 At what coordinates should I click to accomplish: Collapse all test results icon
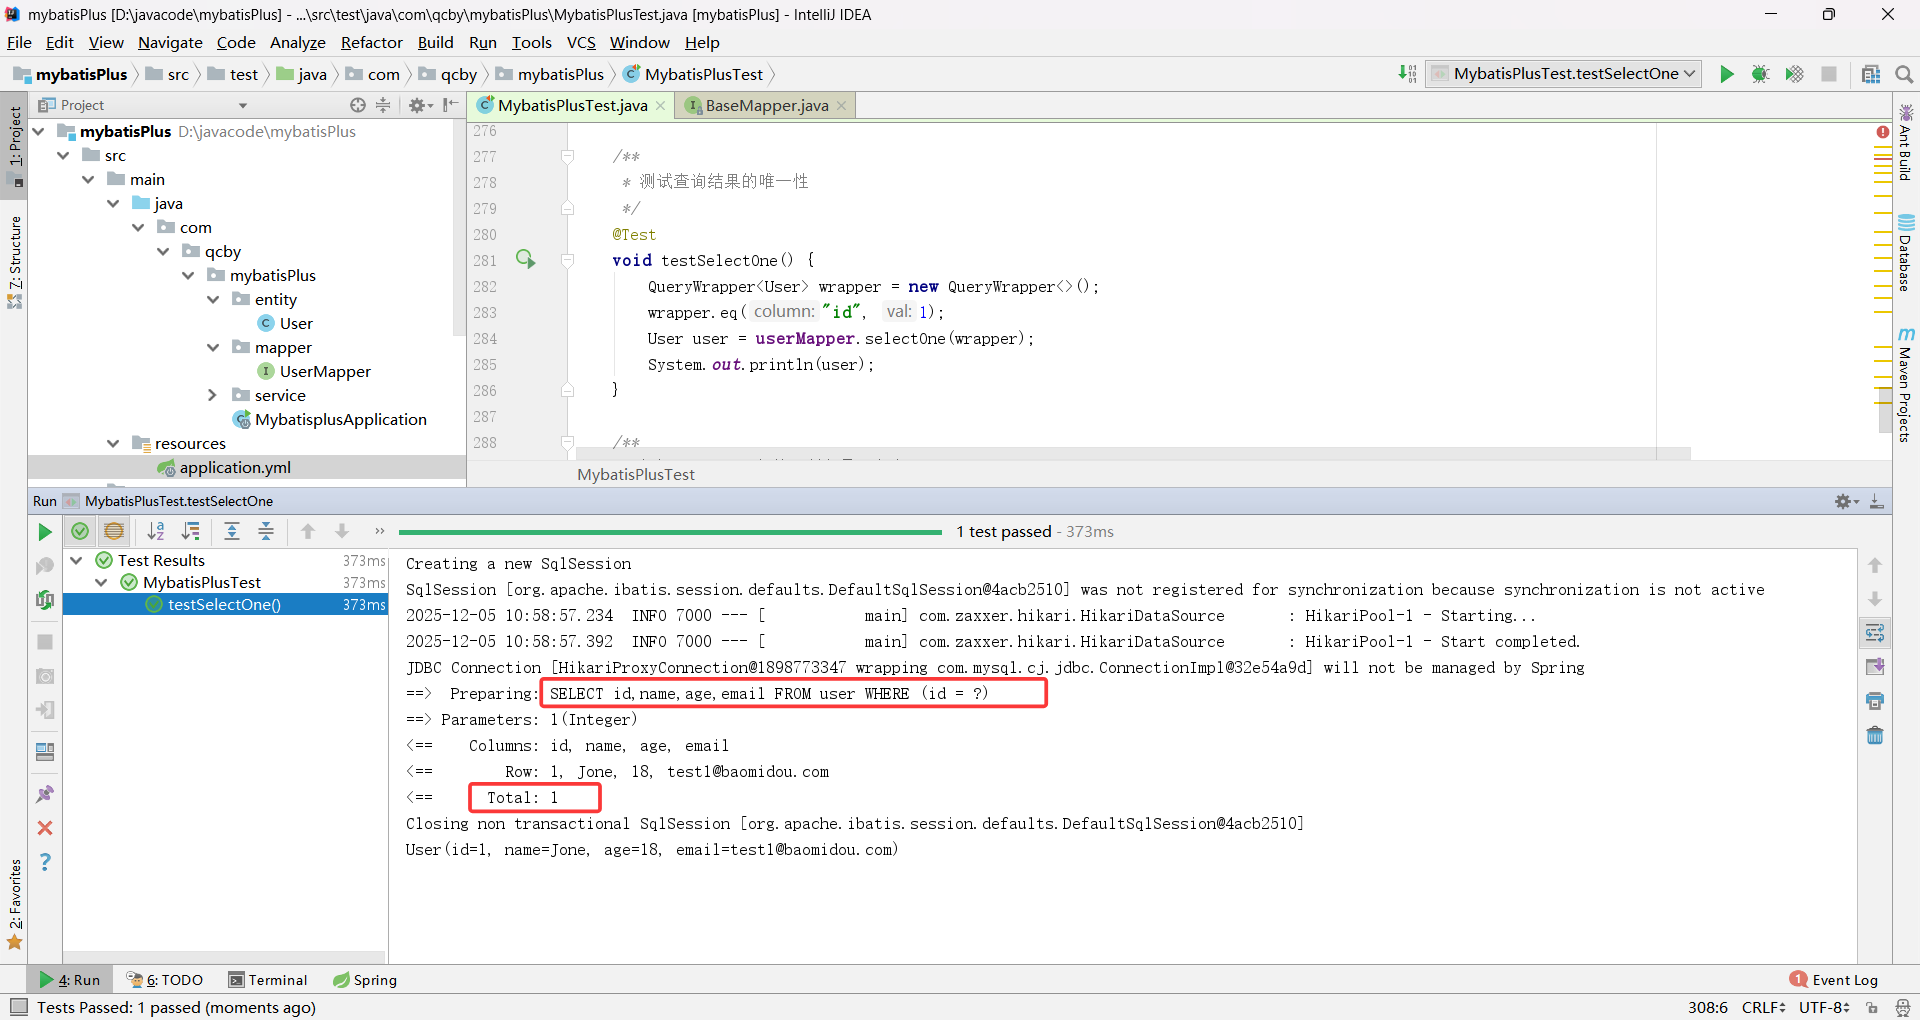point(266,532)
